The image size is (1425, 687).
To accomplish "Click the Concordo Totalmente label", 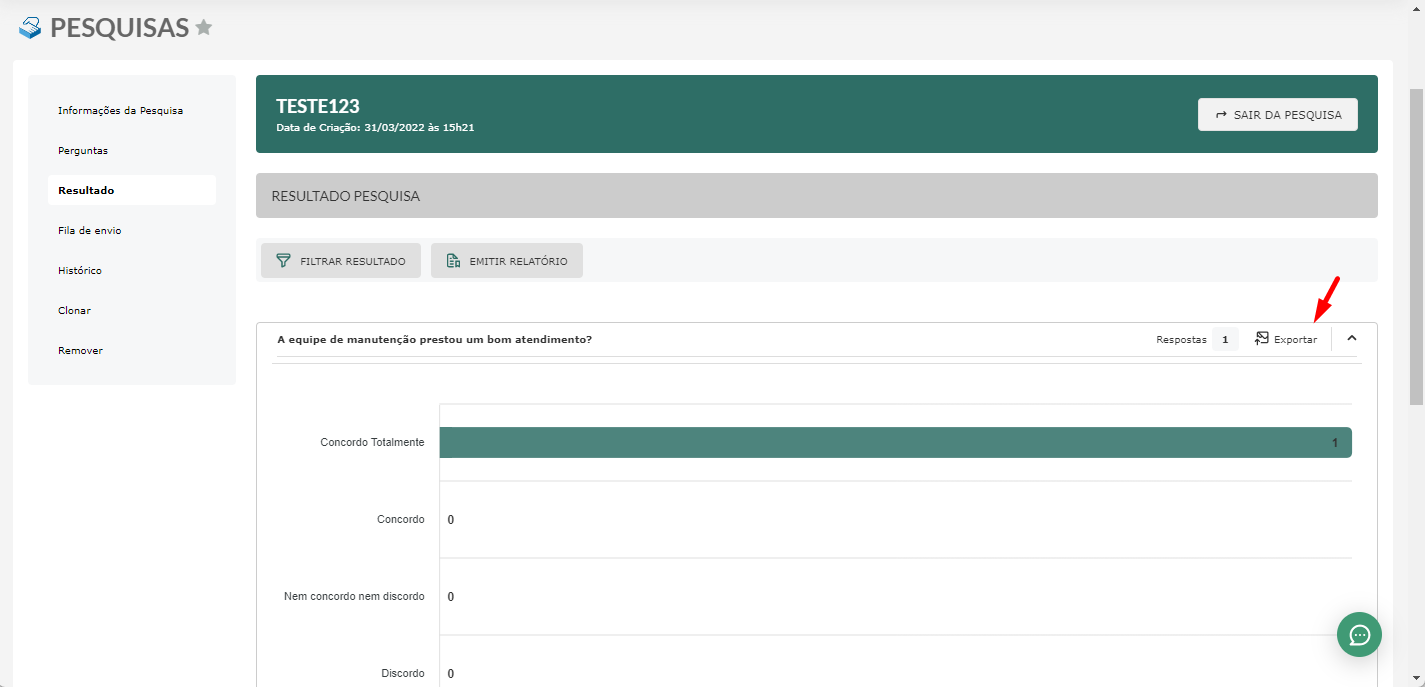I will point(372,442).
